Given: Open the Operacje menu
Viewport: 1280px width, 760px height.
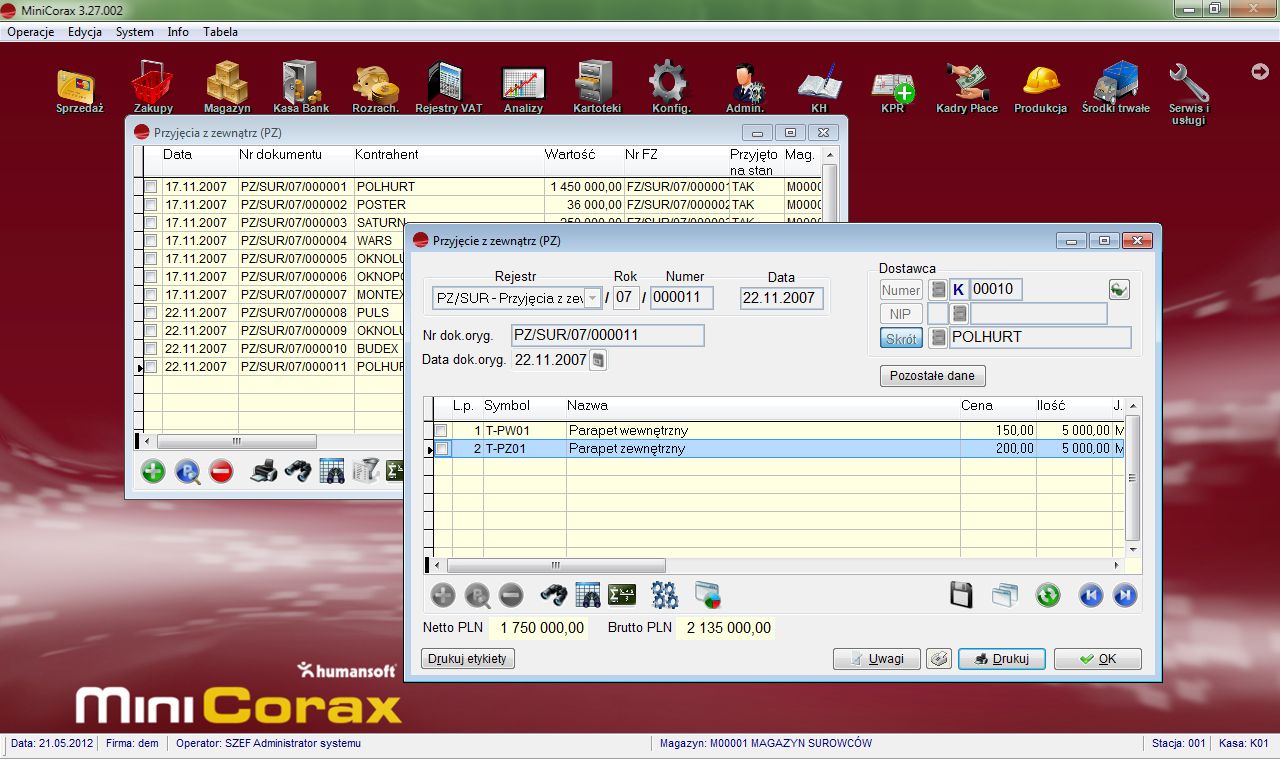Looking at the screenshot, I should coord(30,32).
